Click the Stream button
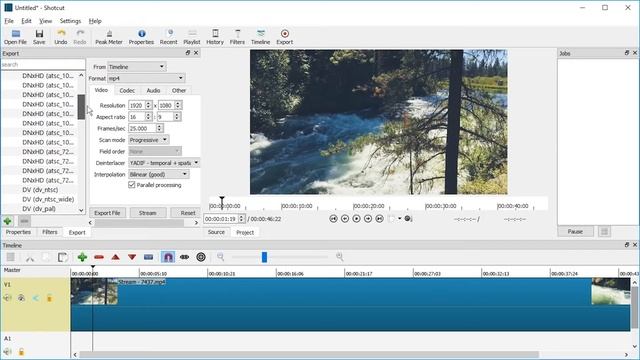640x360 pixels. tap(148, 213)
